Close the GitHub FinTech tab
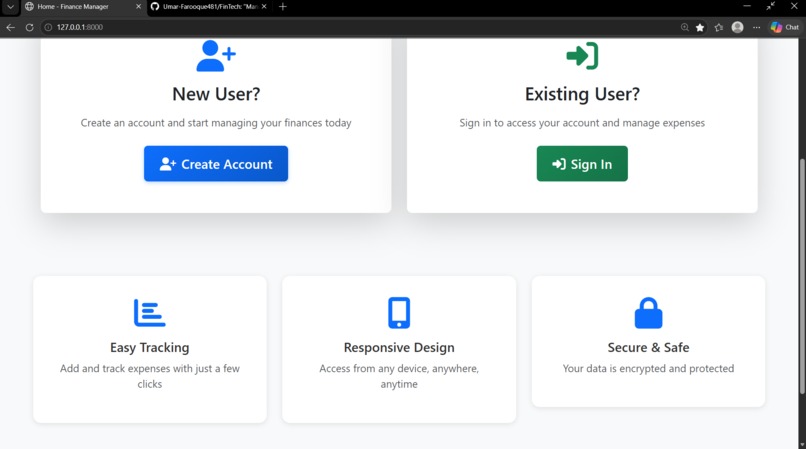The height and width of the screenshot is (449, 806). [x=264, y=7]
